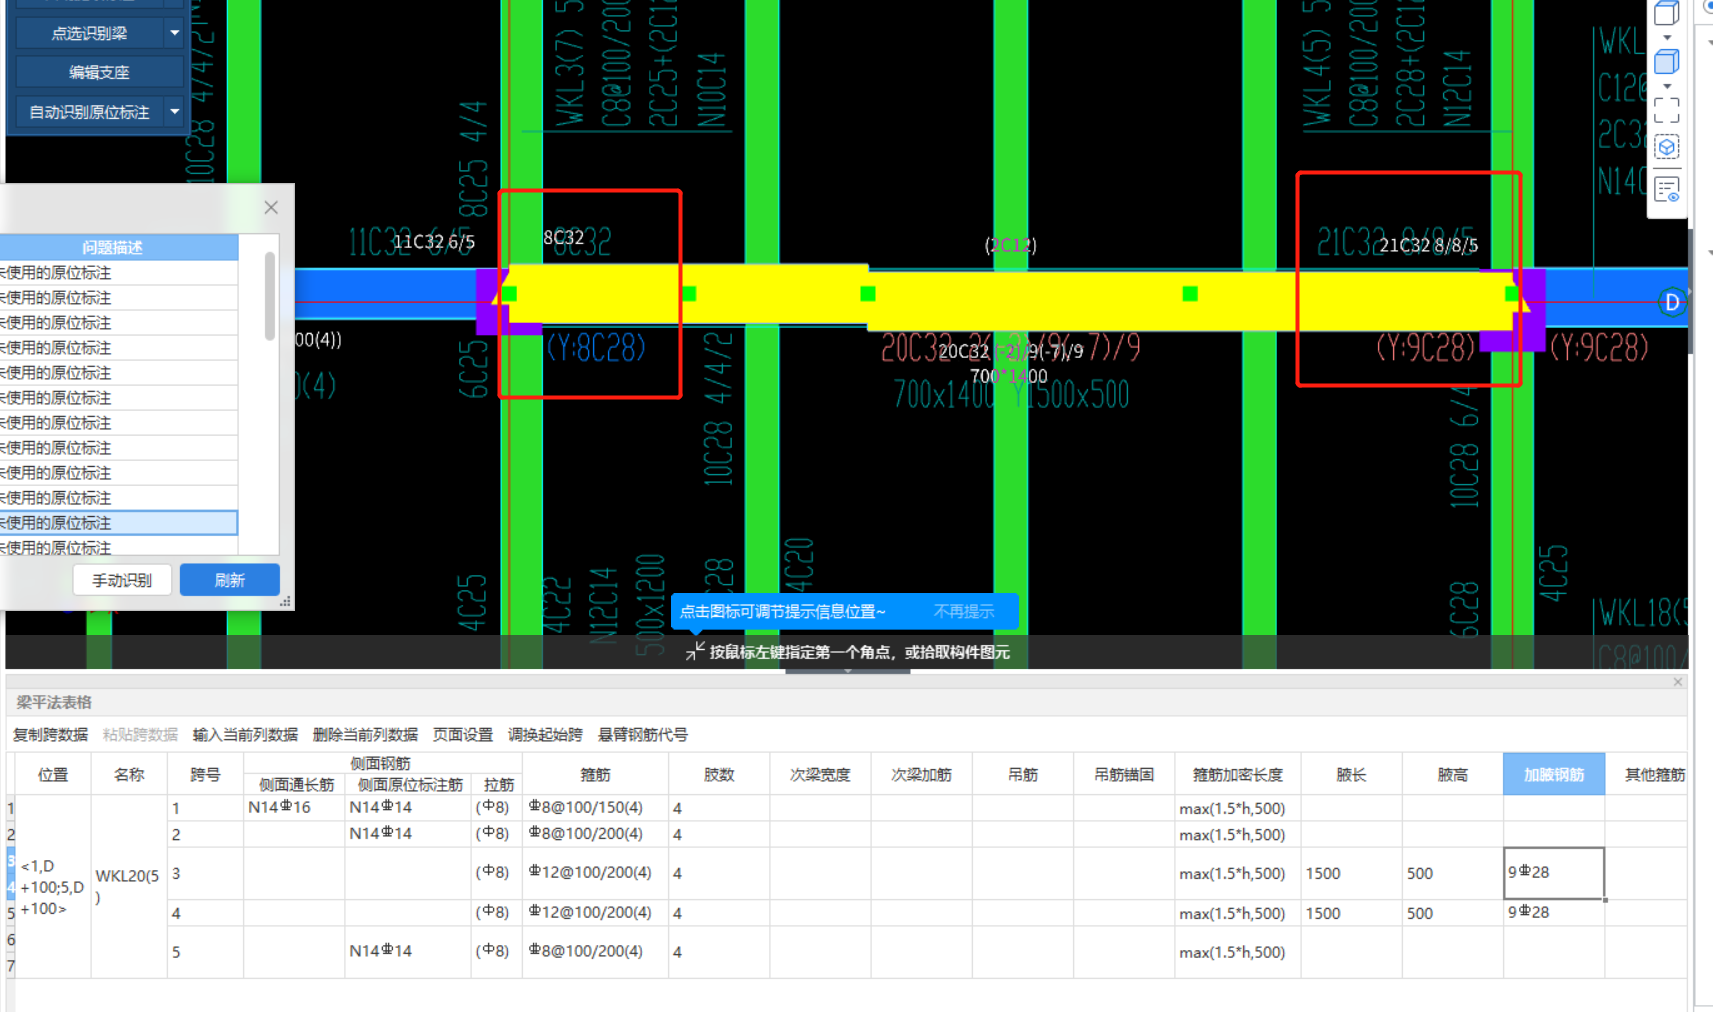Activate the dashed-square box selection icon
Screen dimensions: 1713x1012
click(1666, 110)
